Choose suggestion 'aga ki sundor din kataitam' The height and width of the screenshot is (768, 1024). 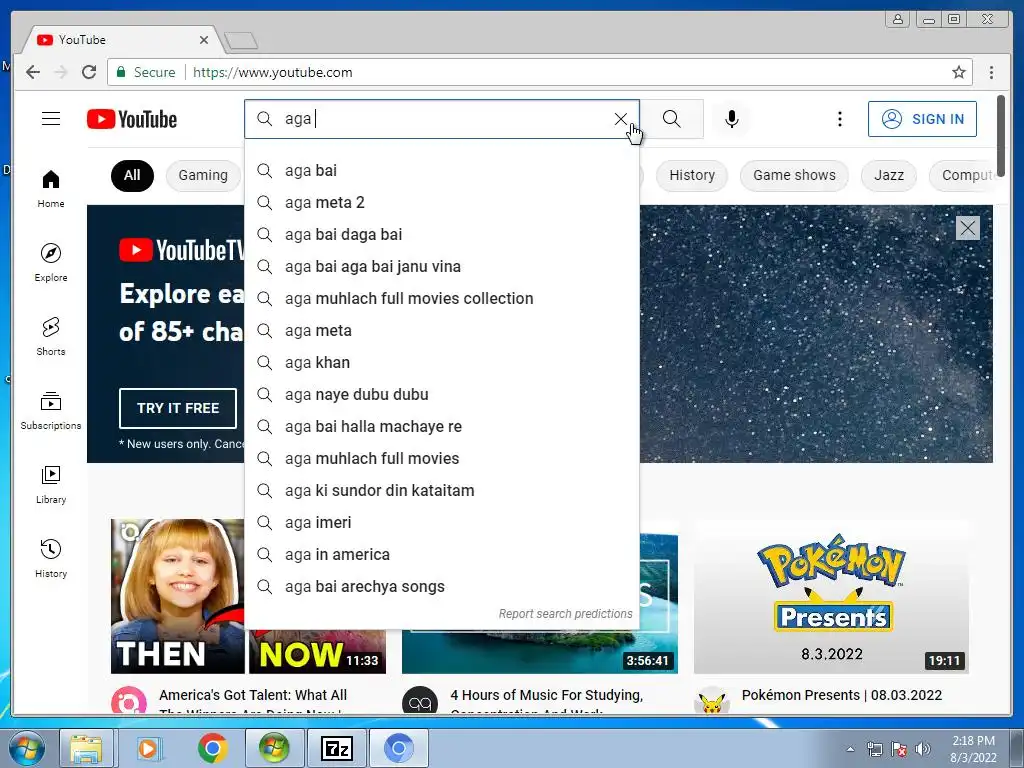coord(442,490)
